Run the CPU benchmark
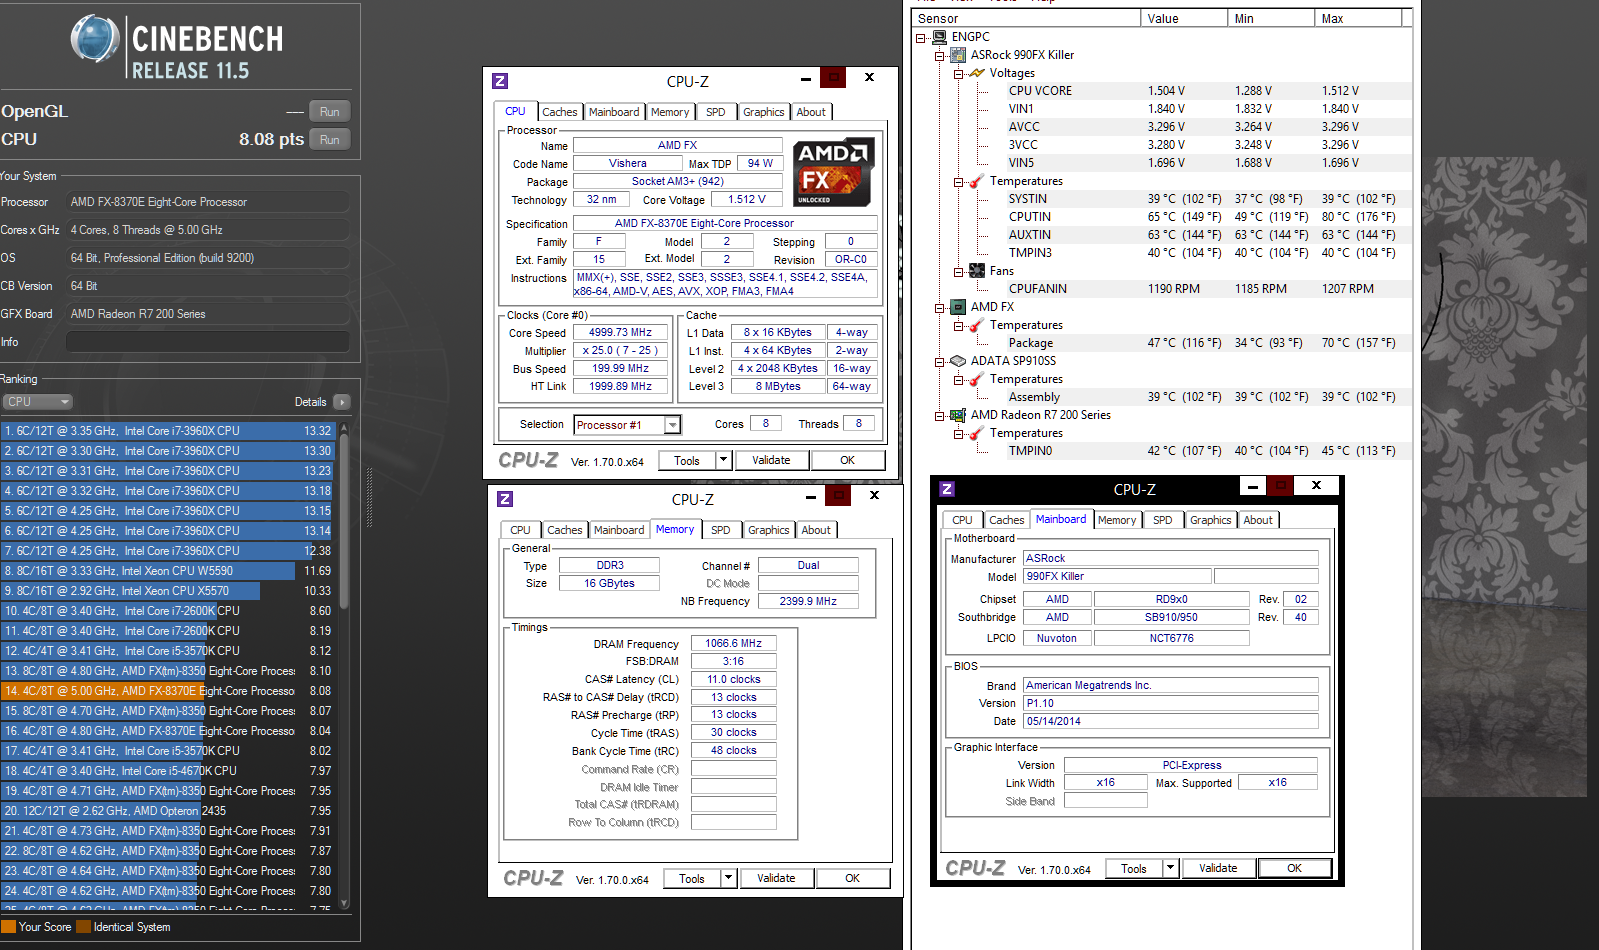Viewport: 1599px width, 950px height. coord(330,139)
